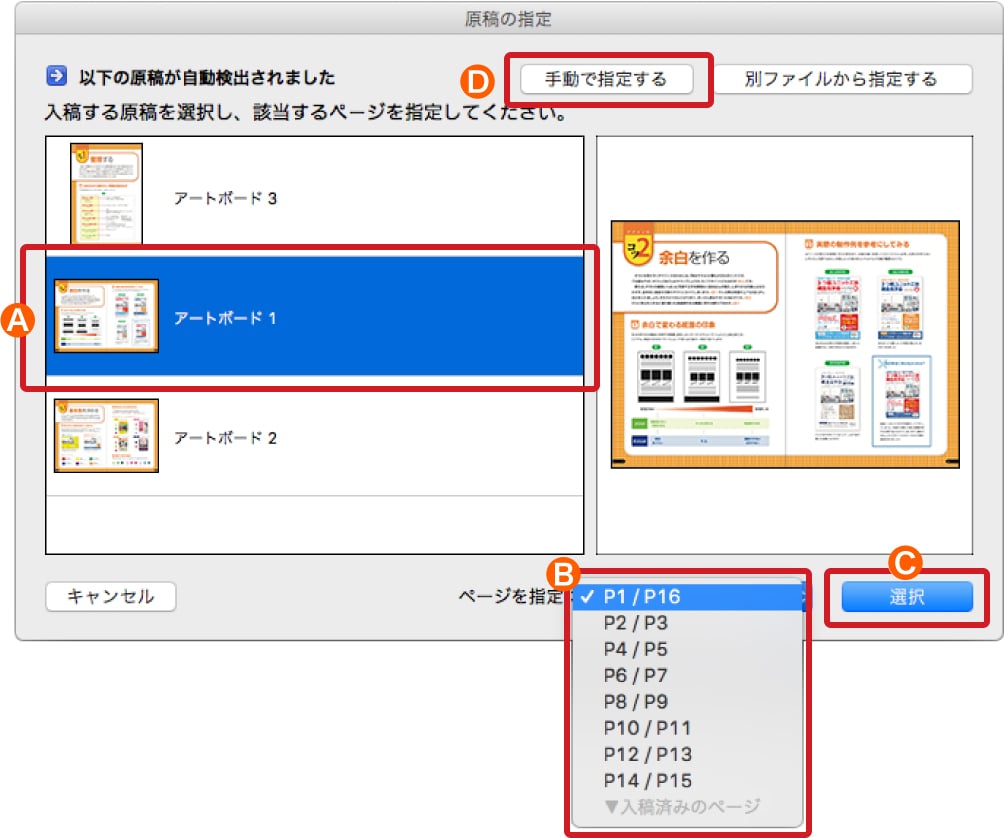The image size is (1004, 838).
Task: Pick P10 / P11 page pair
Action: (646, 728)
